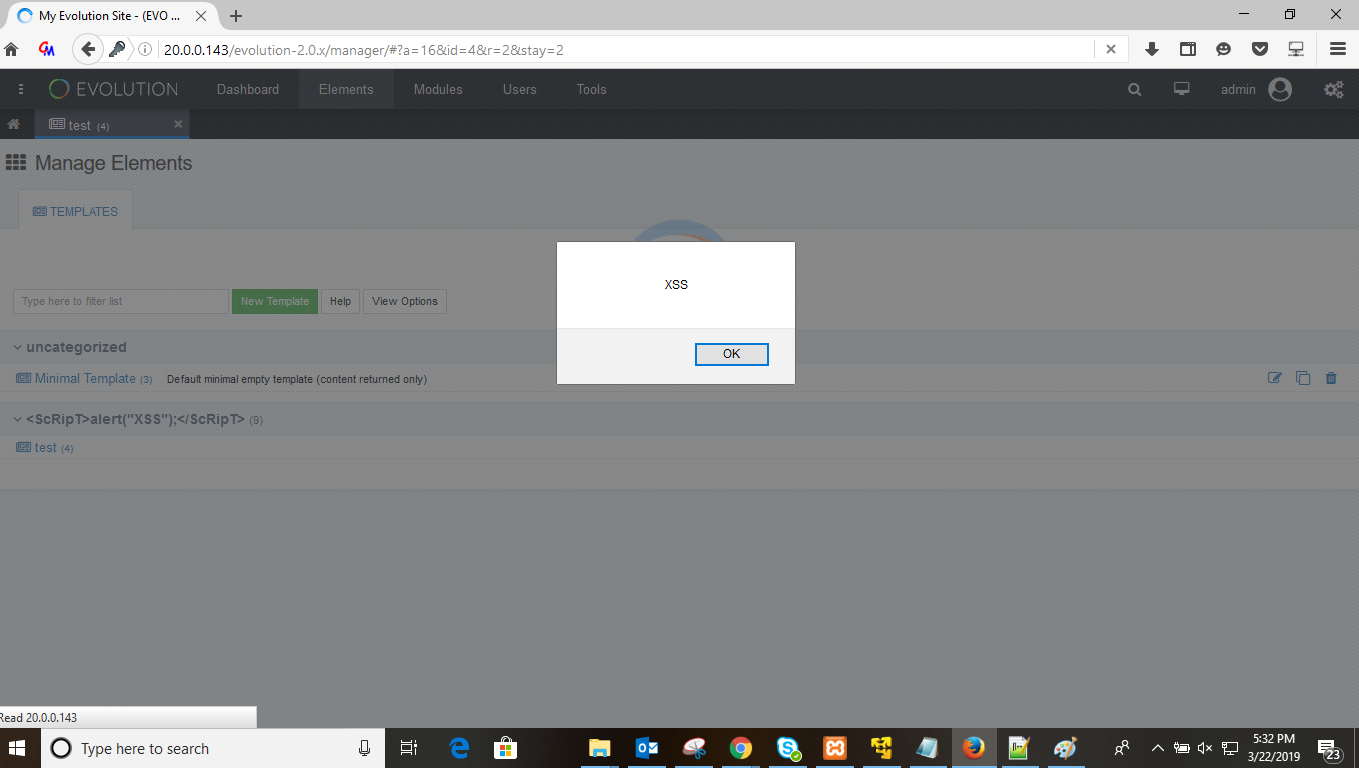
Task: Edit Minimal Template with the pencil icon
Action: pos(1274,378)
